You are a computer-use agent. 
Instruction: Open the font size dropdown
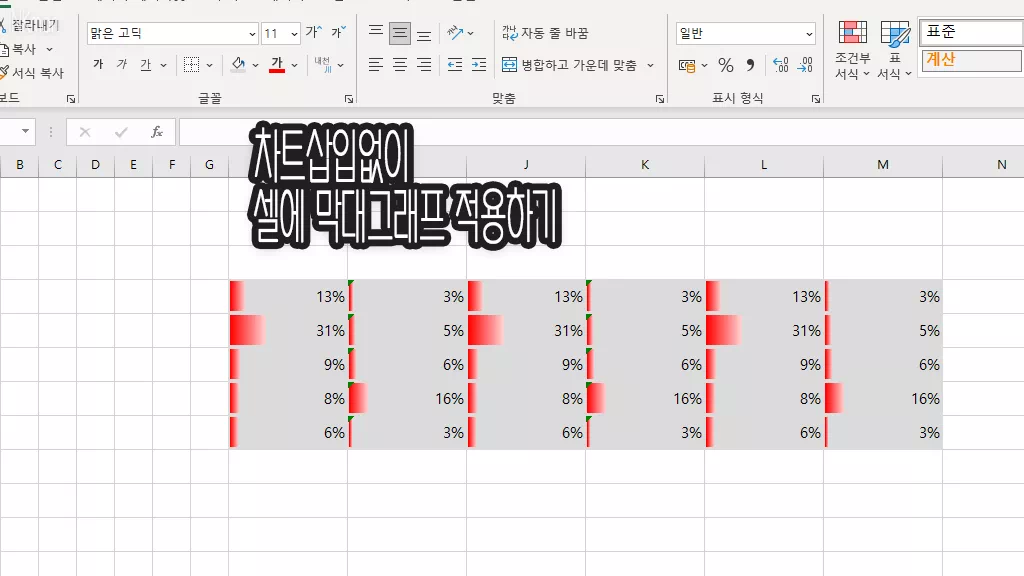click(x=294, y=34)
